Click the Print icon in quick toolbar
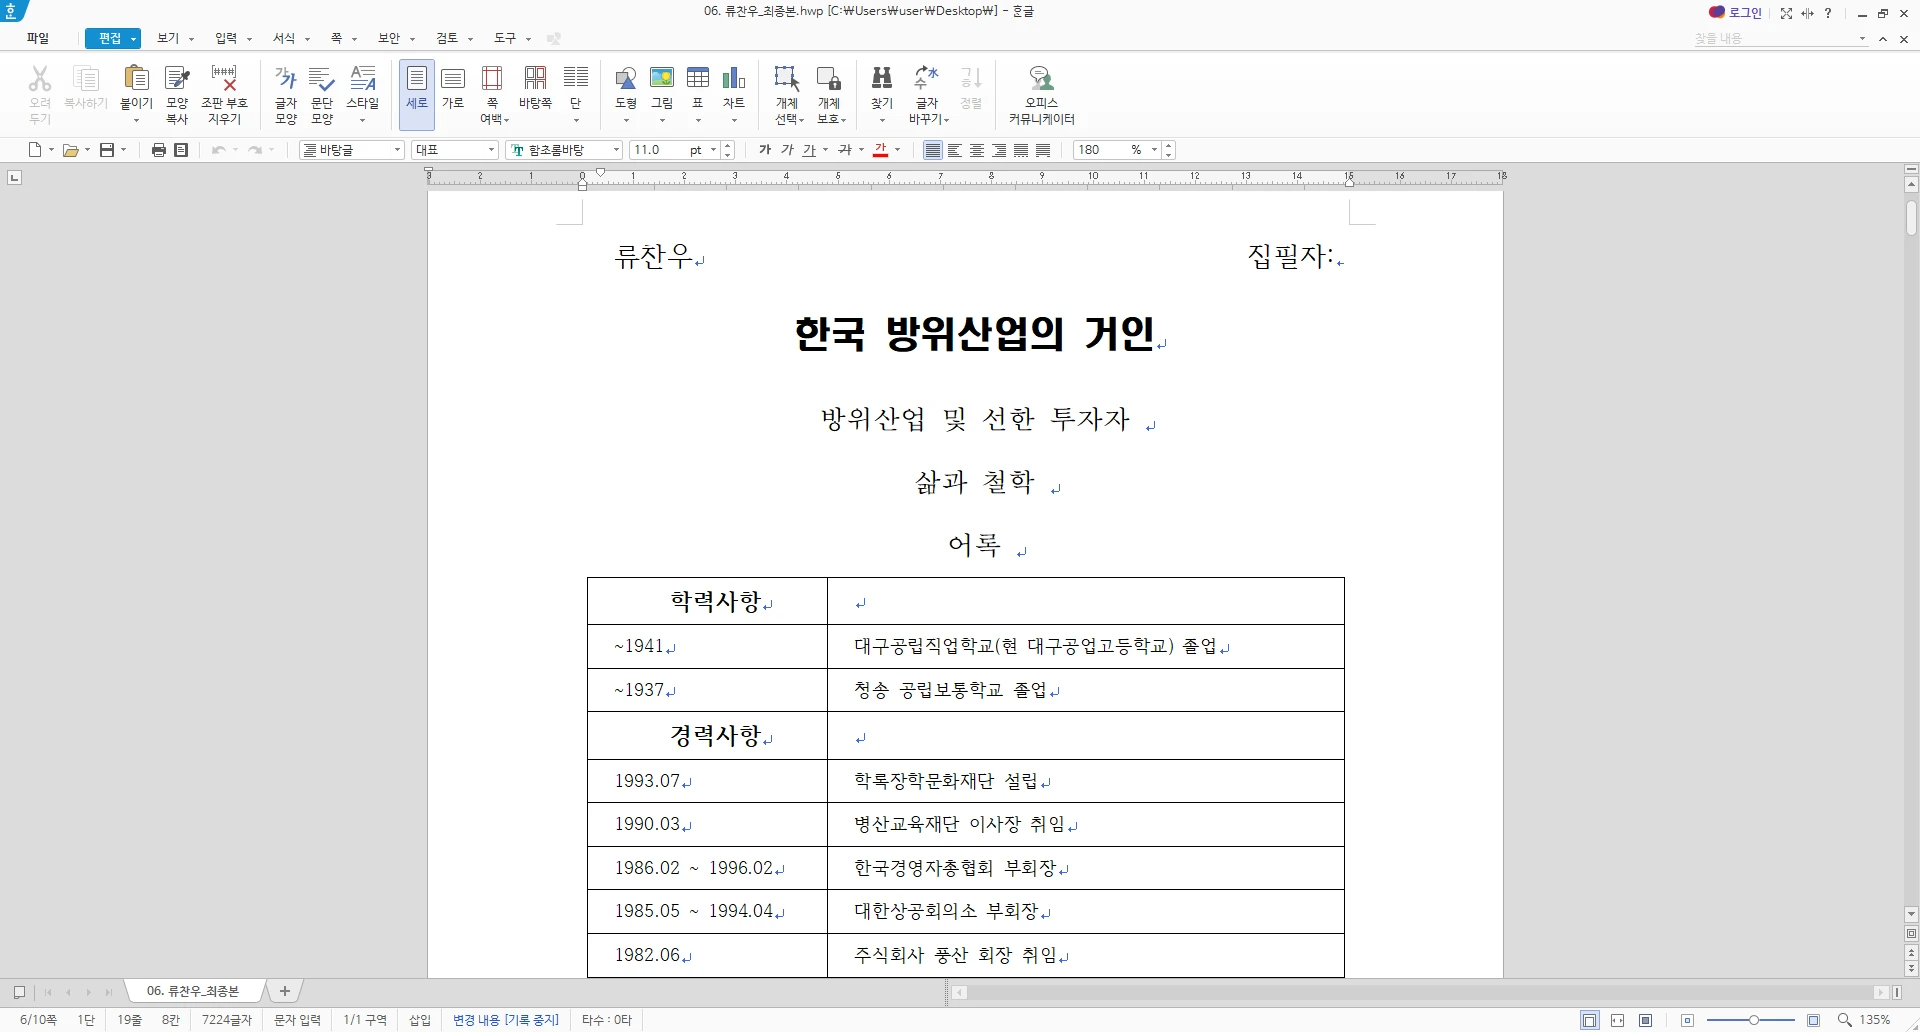This screenshot has height=1032, width=1920. (158, 150)
